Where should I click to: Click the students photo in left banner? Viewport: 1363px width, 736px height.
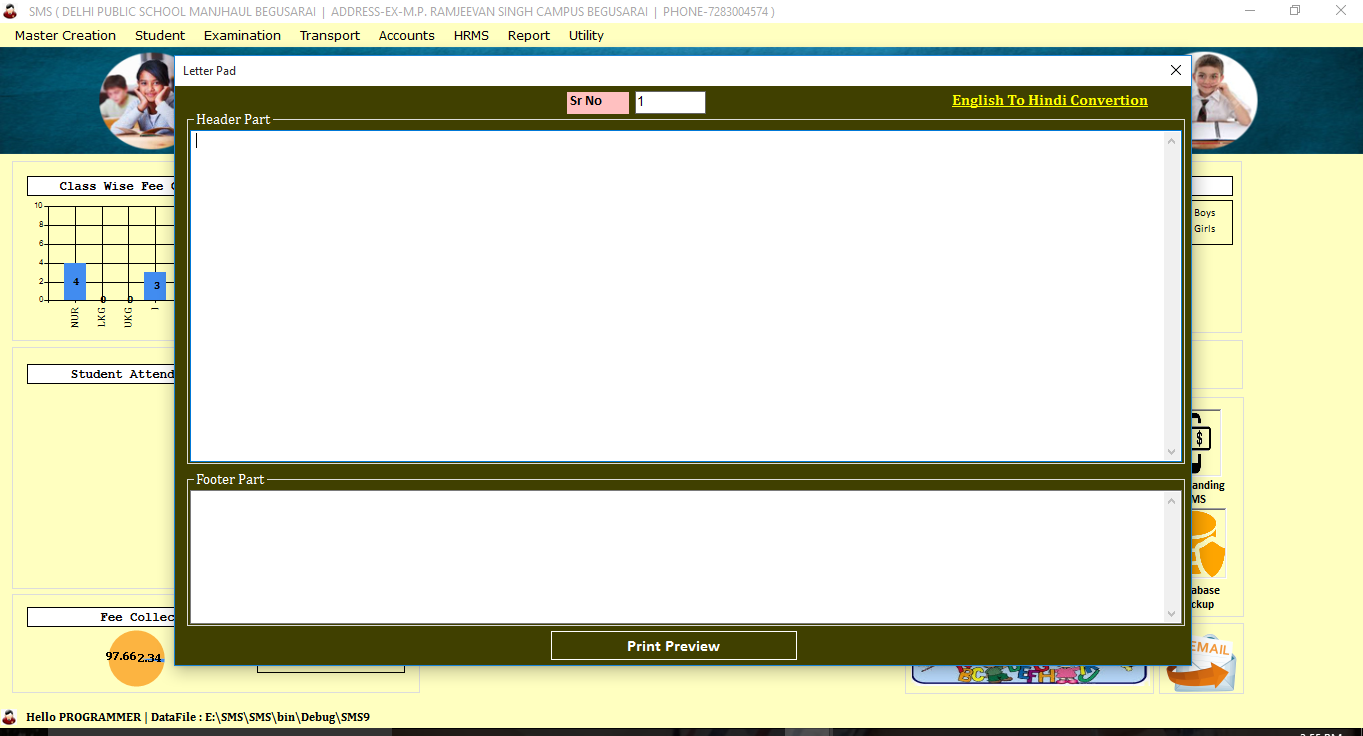tap(138, 98)
